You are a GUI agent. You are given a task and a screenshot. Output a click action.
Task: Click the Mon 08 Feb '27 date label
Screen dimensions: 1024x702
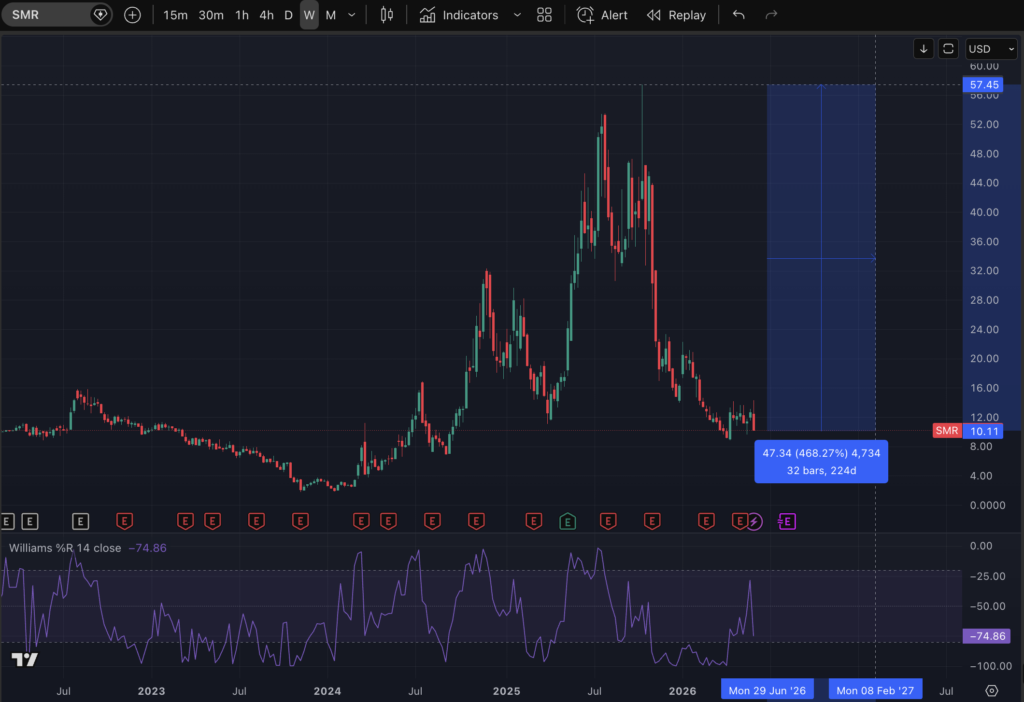[875, 690]
